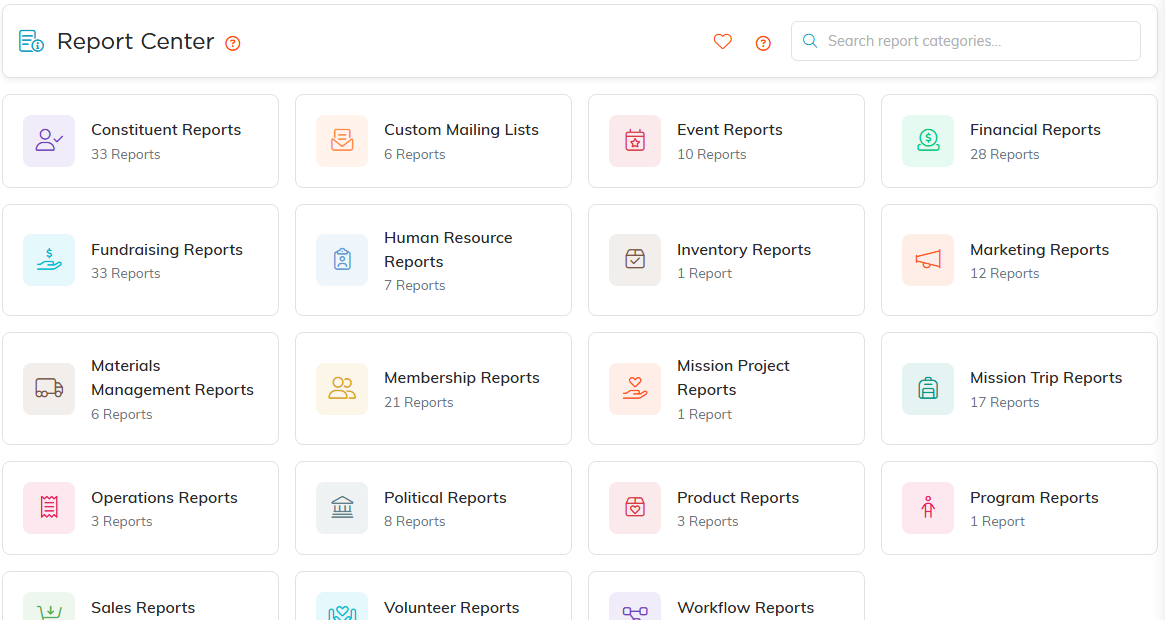The image size is (1165, 620).
Task: Click '17 Reports' under Mission Trip Reports
Action: [1005, 402]
